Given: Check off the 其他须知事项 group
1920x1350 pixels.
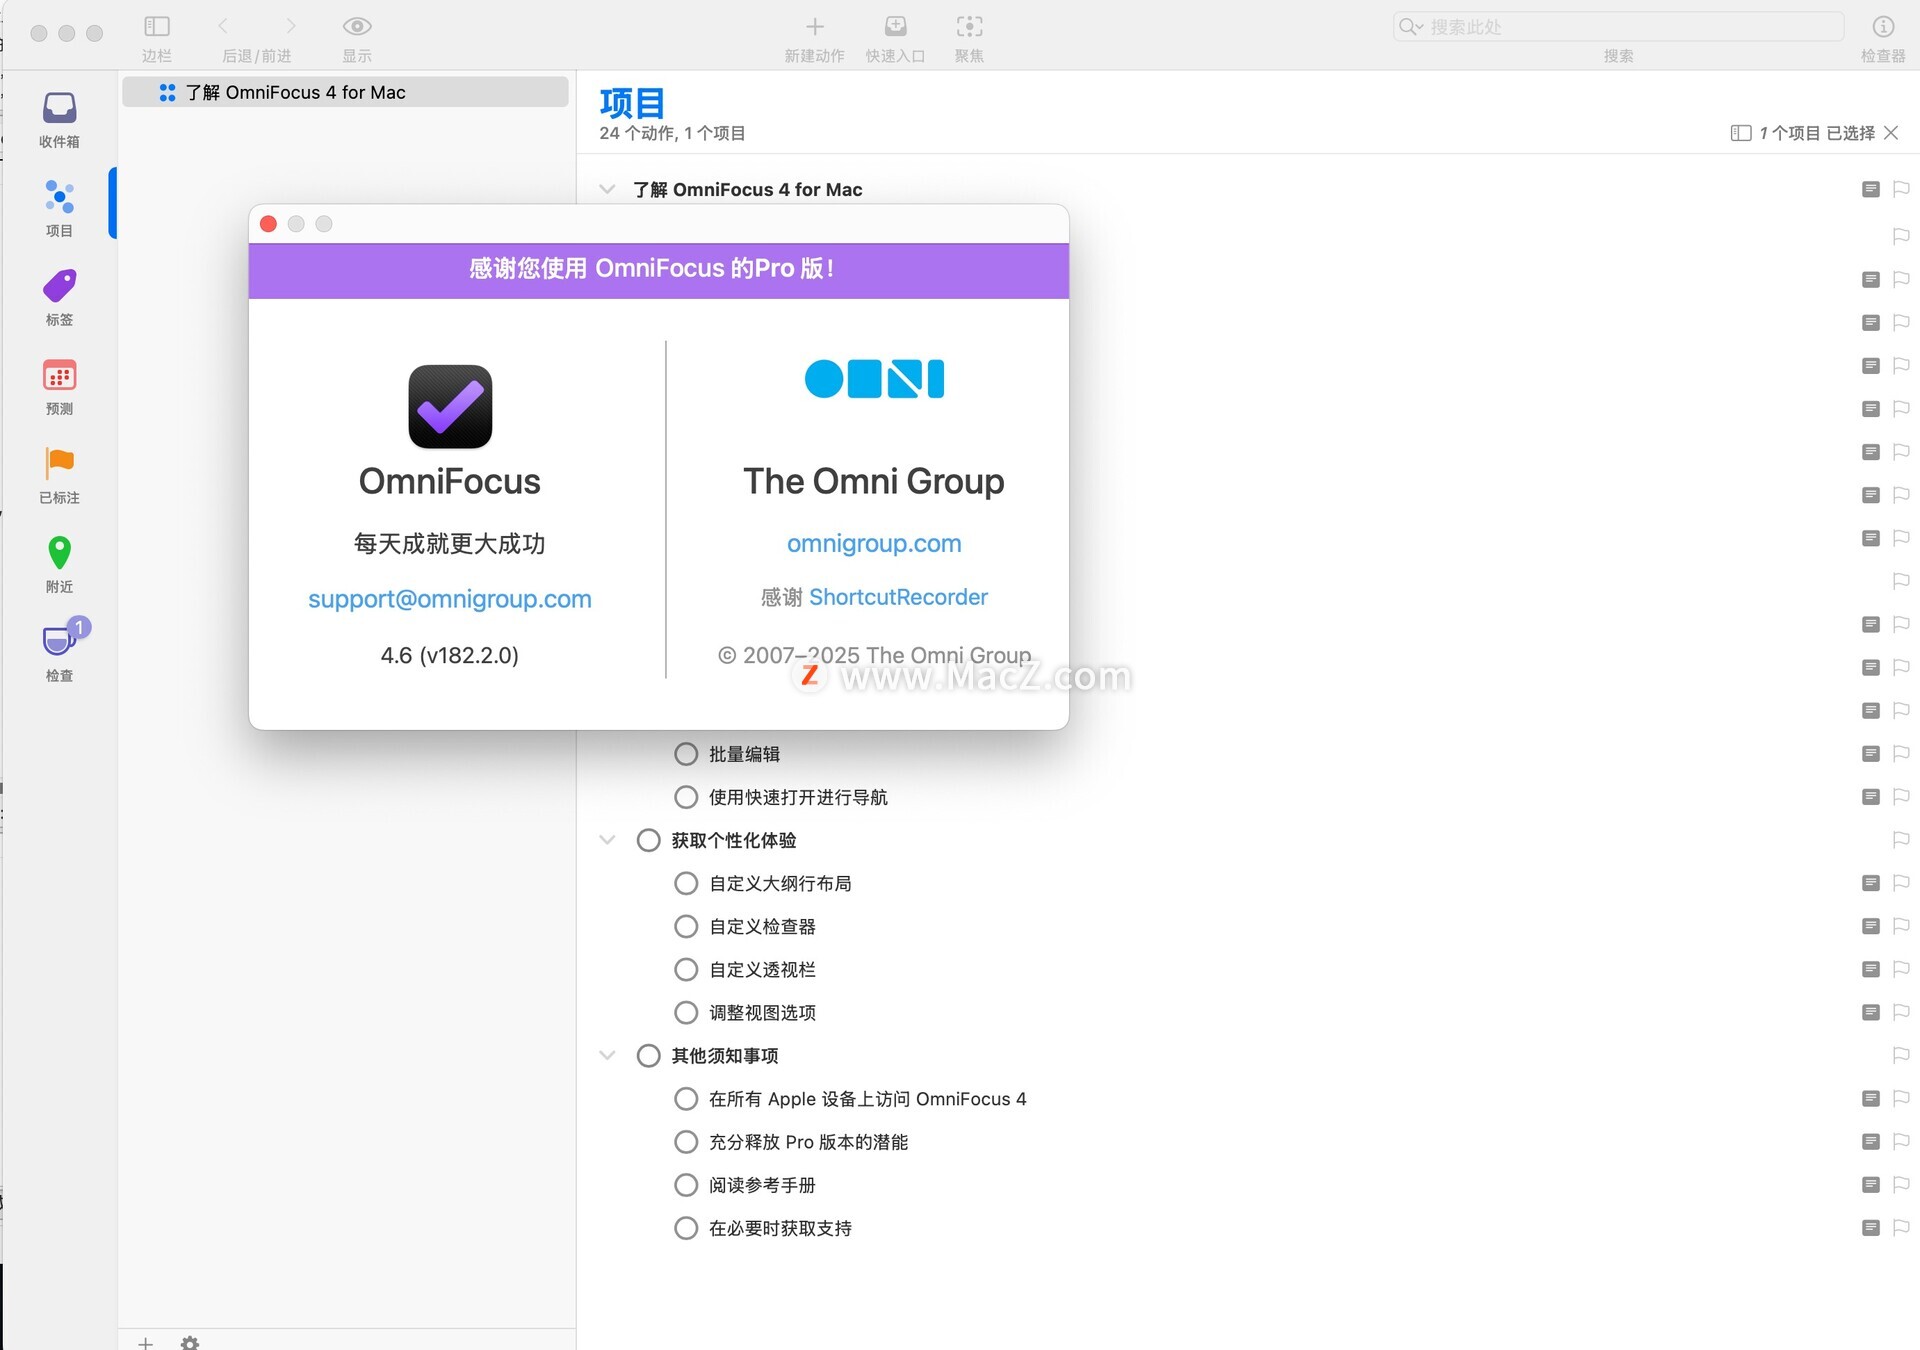Looking at the screenshot, I should coord(649,1055).
